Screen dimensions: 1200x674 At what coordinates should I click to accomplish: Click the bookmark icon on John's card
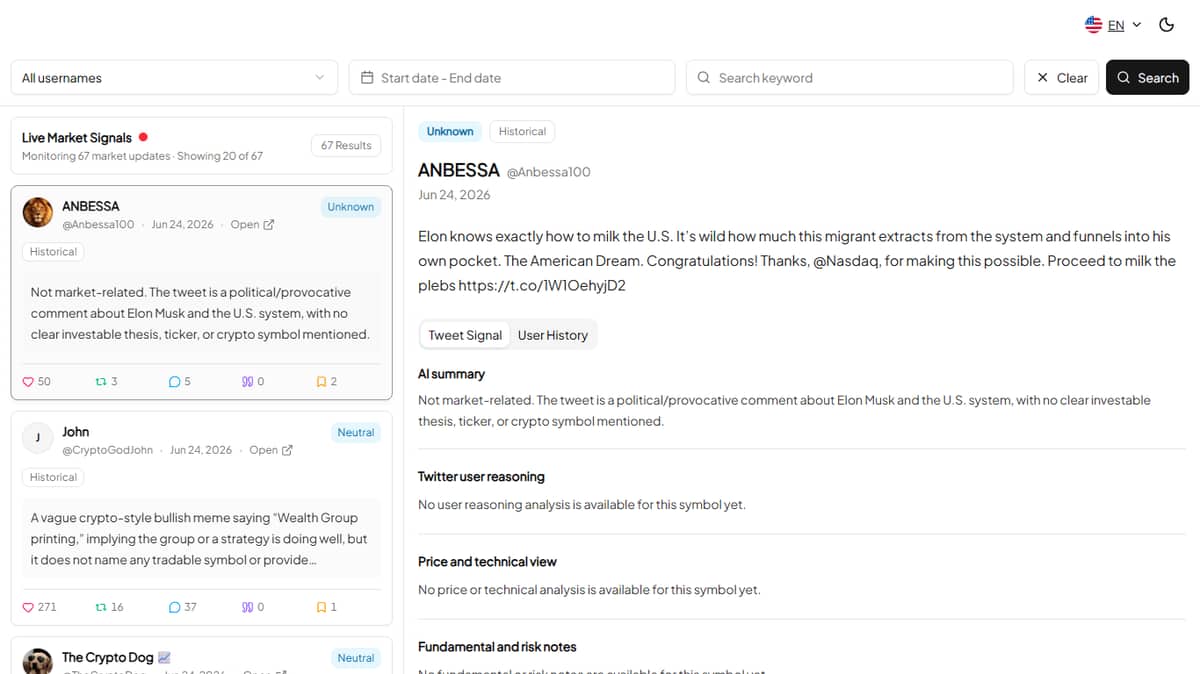pyautogui.click(x=320, y=607)
